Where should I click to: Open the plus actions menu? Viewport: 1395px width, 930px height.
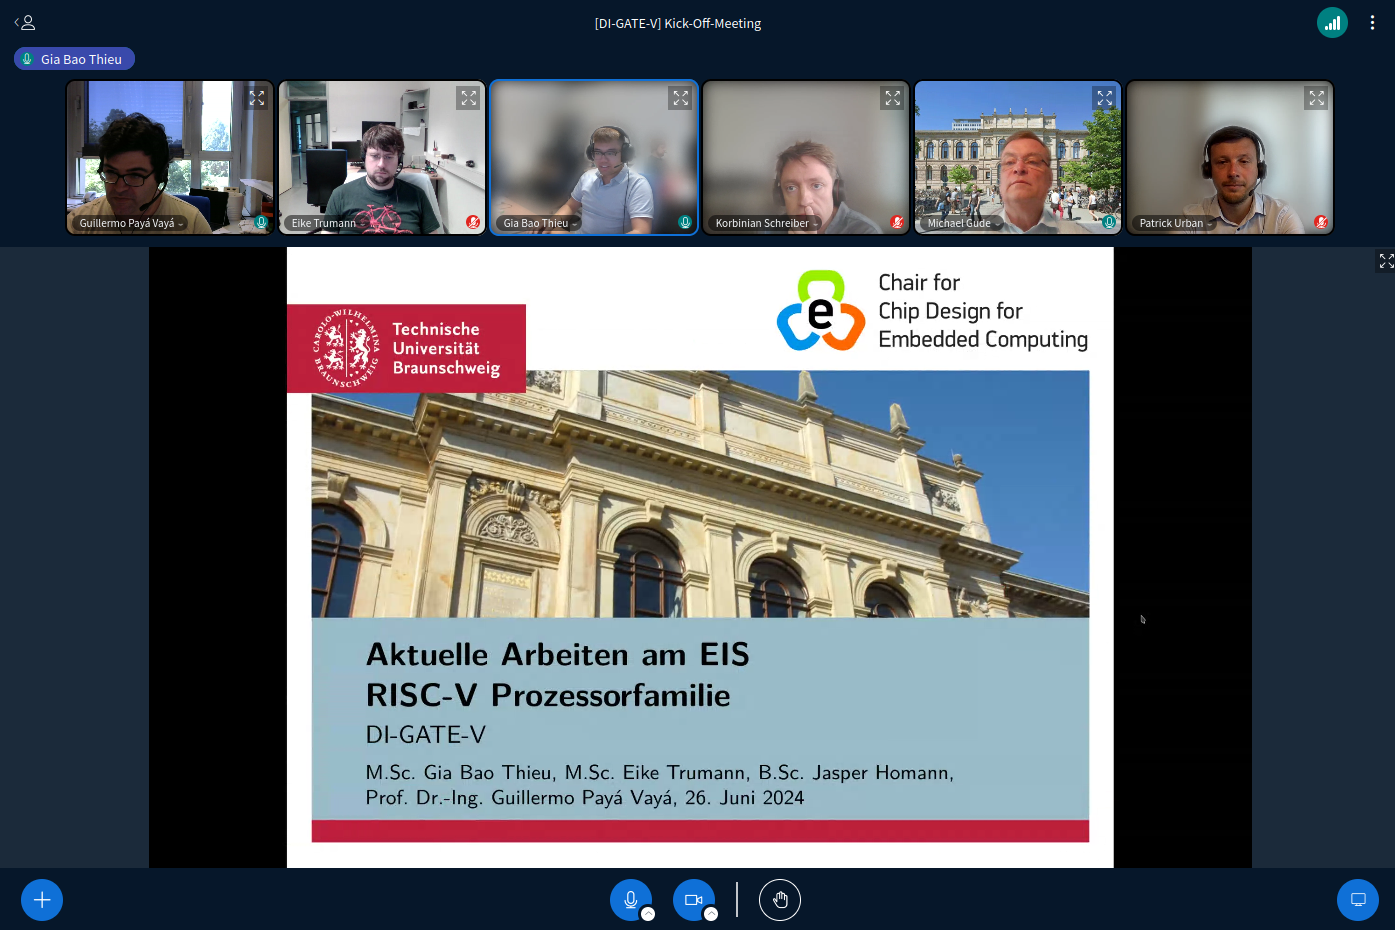click(42, 900)
